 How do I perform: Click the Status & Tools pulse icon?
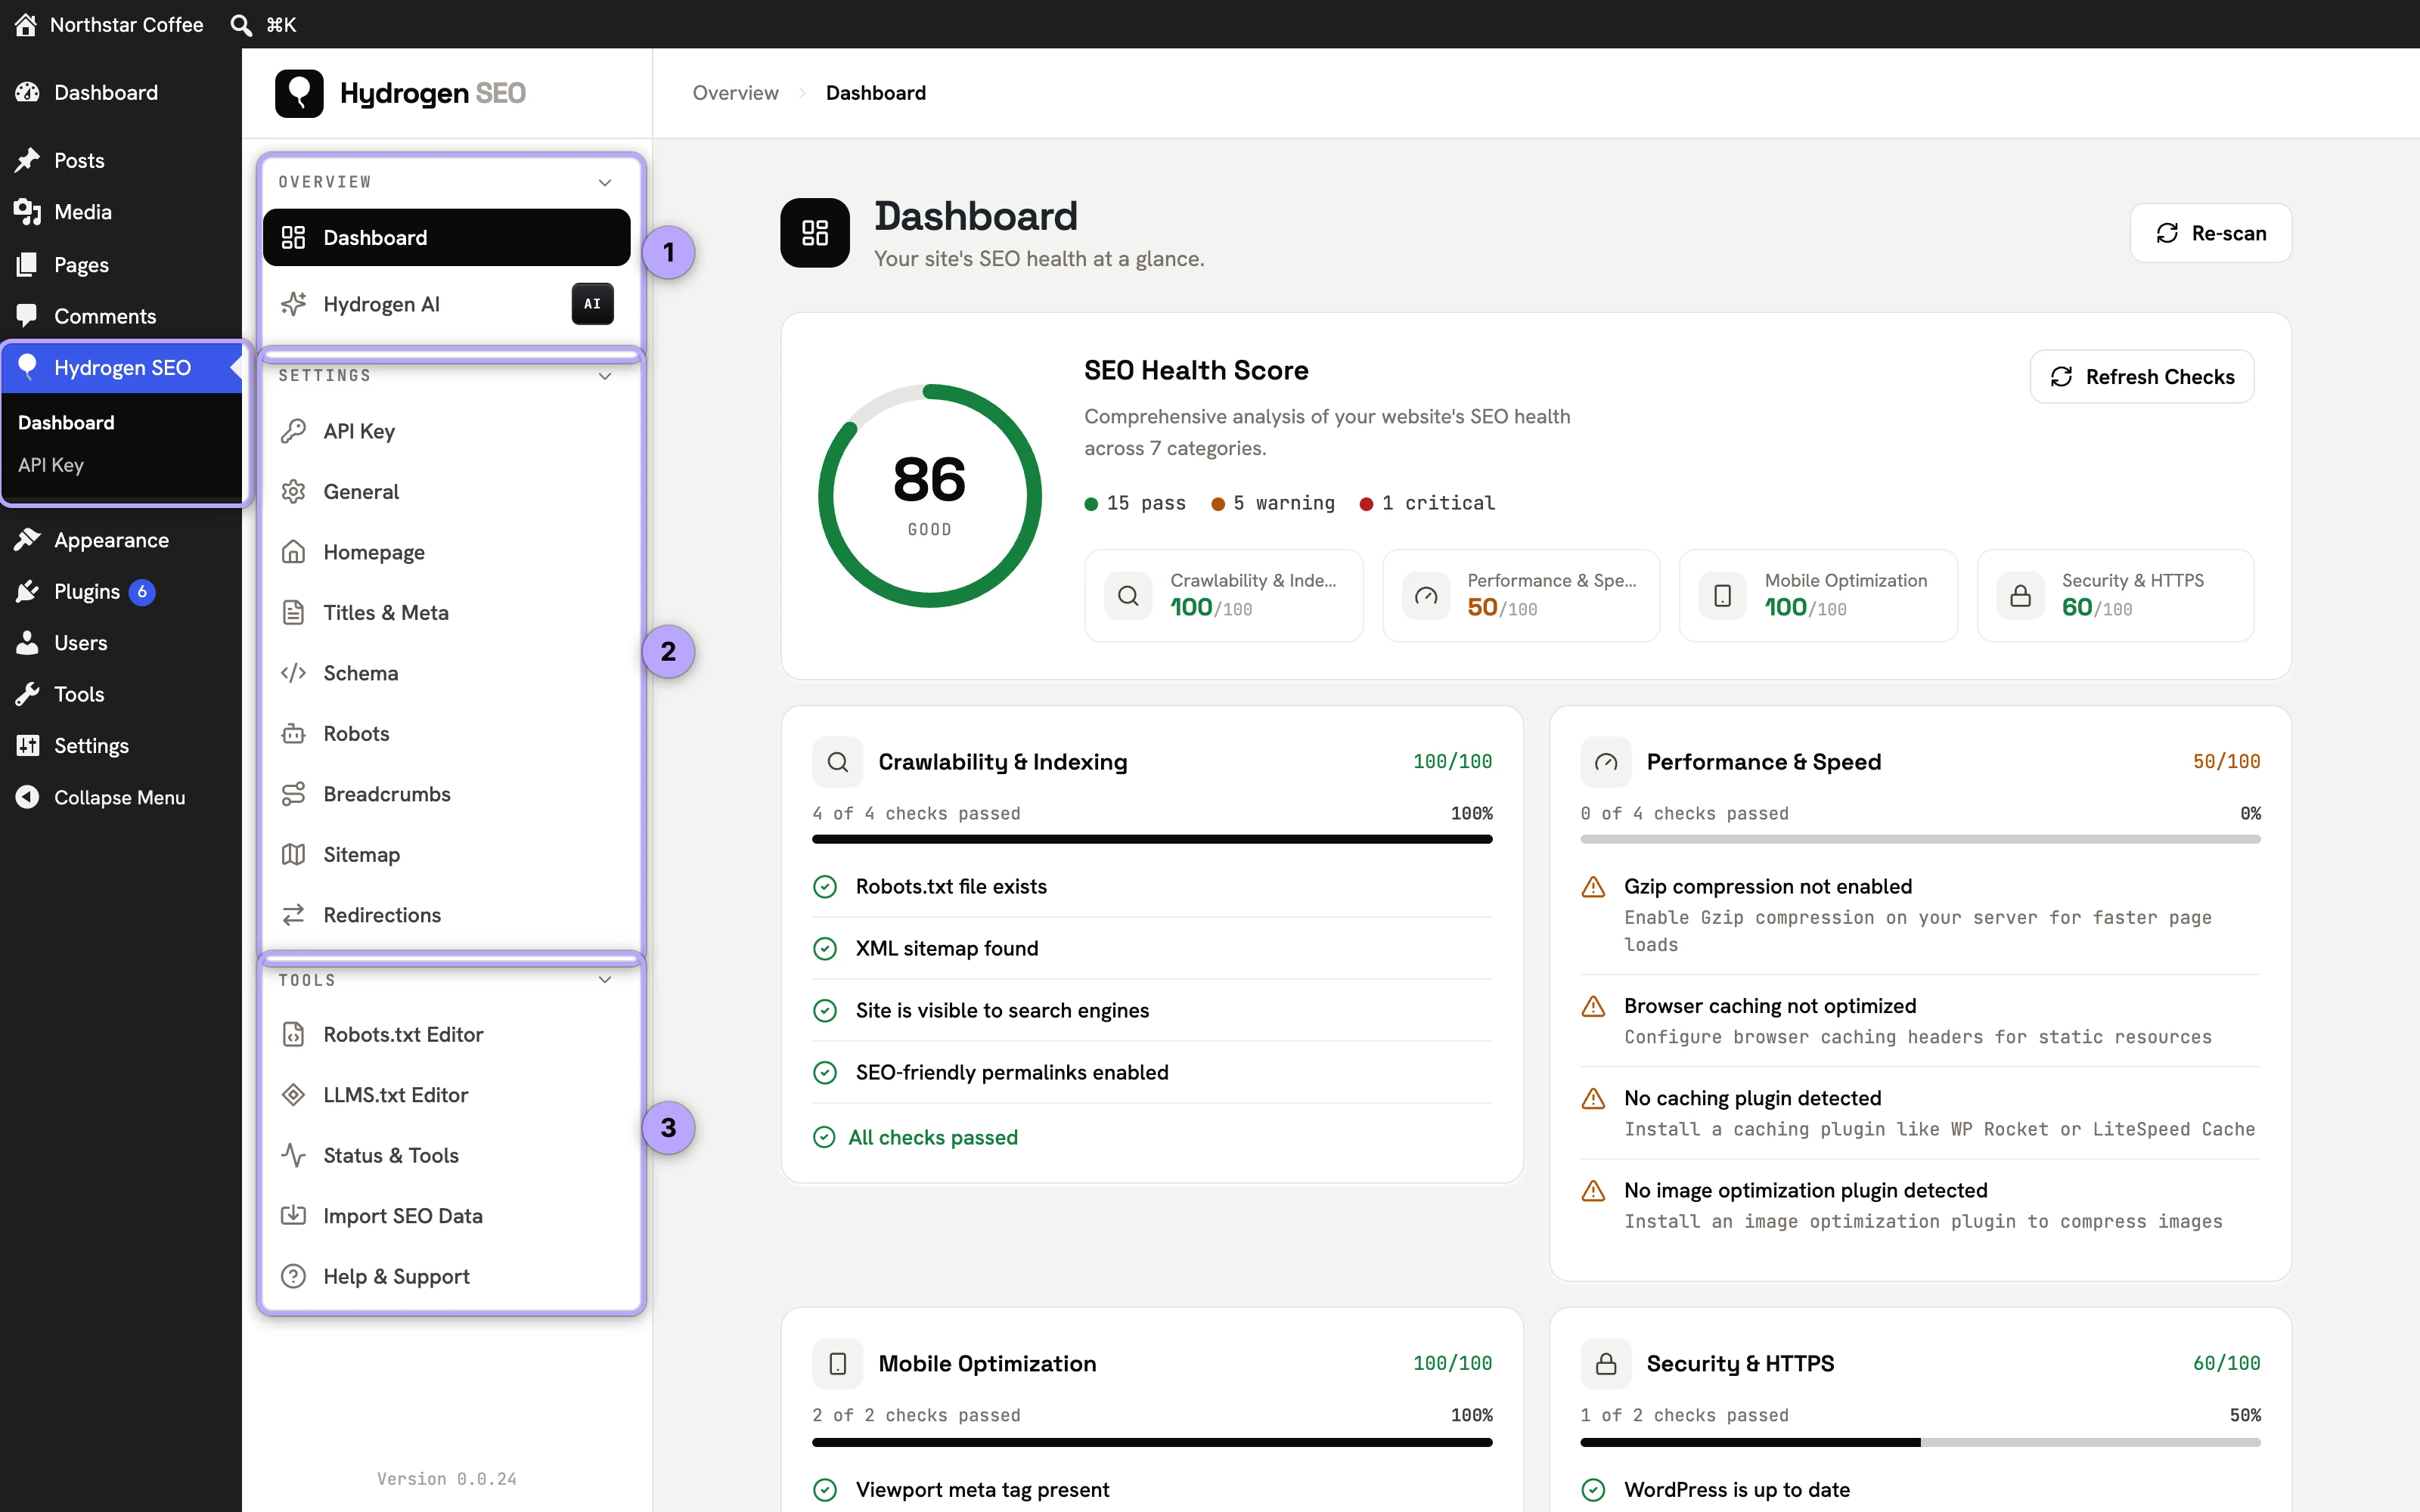293,1155
